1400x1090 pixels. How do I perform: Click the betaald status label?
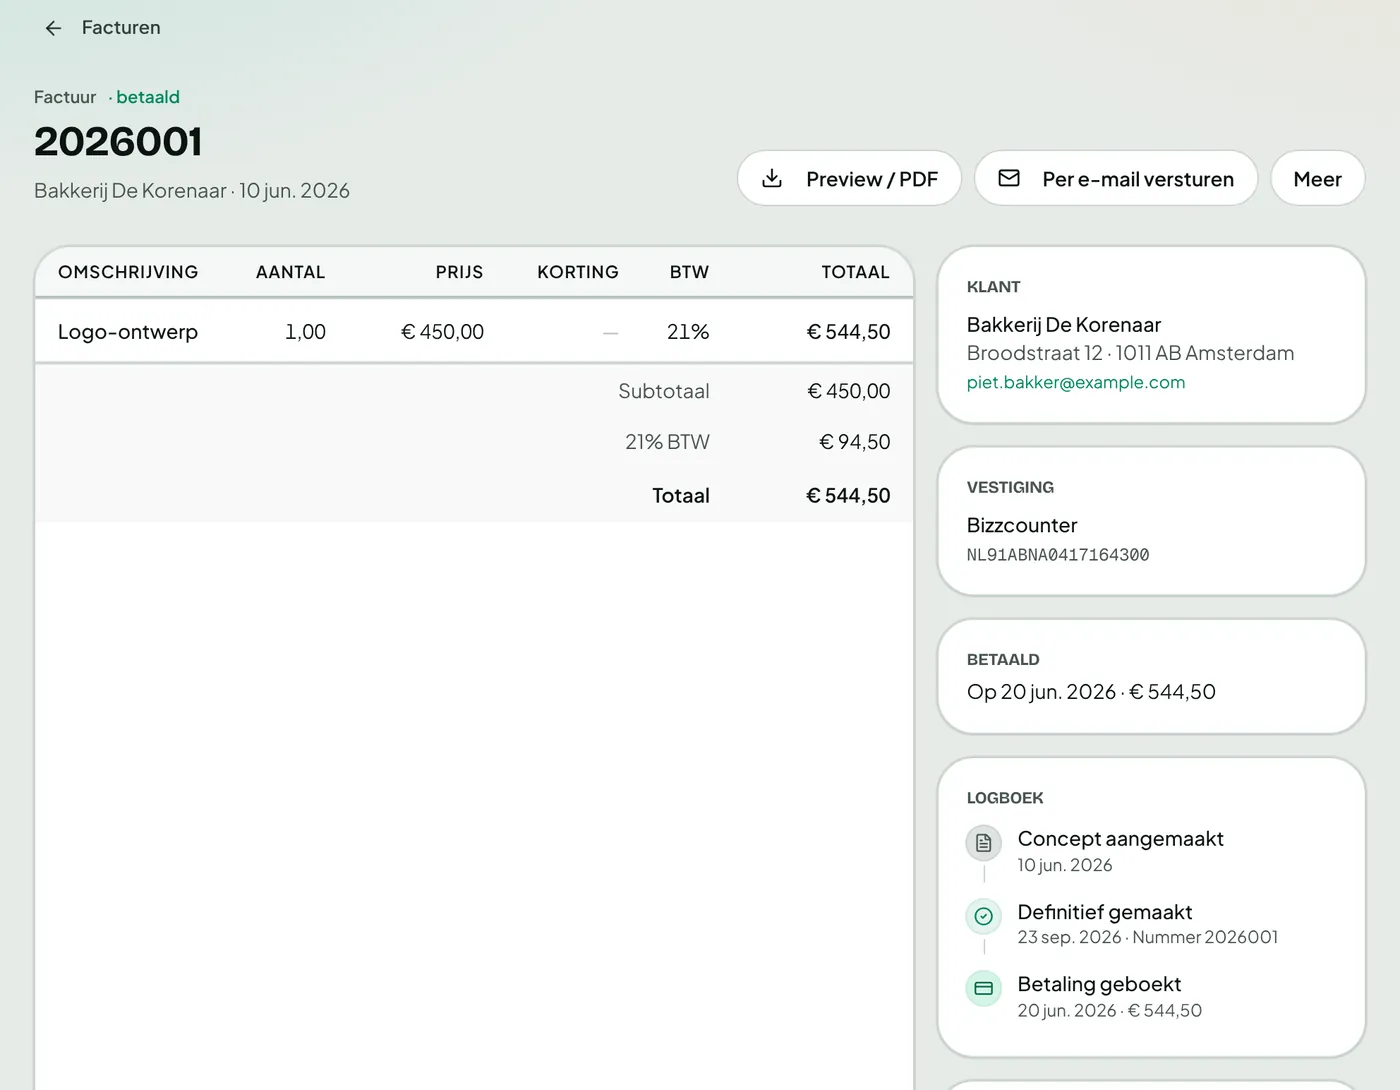point(148,97)
